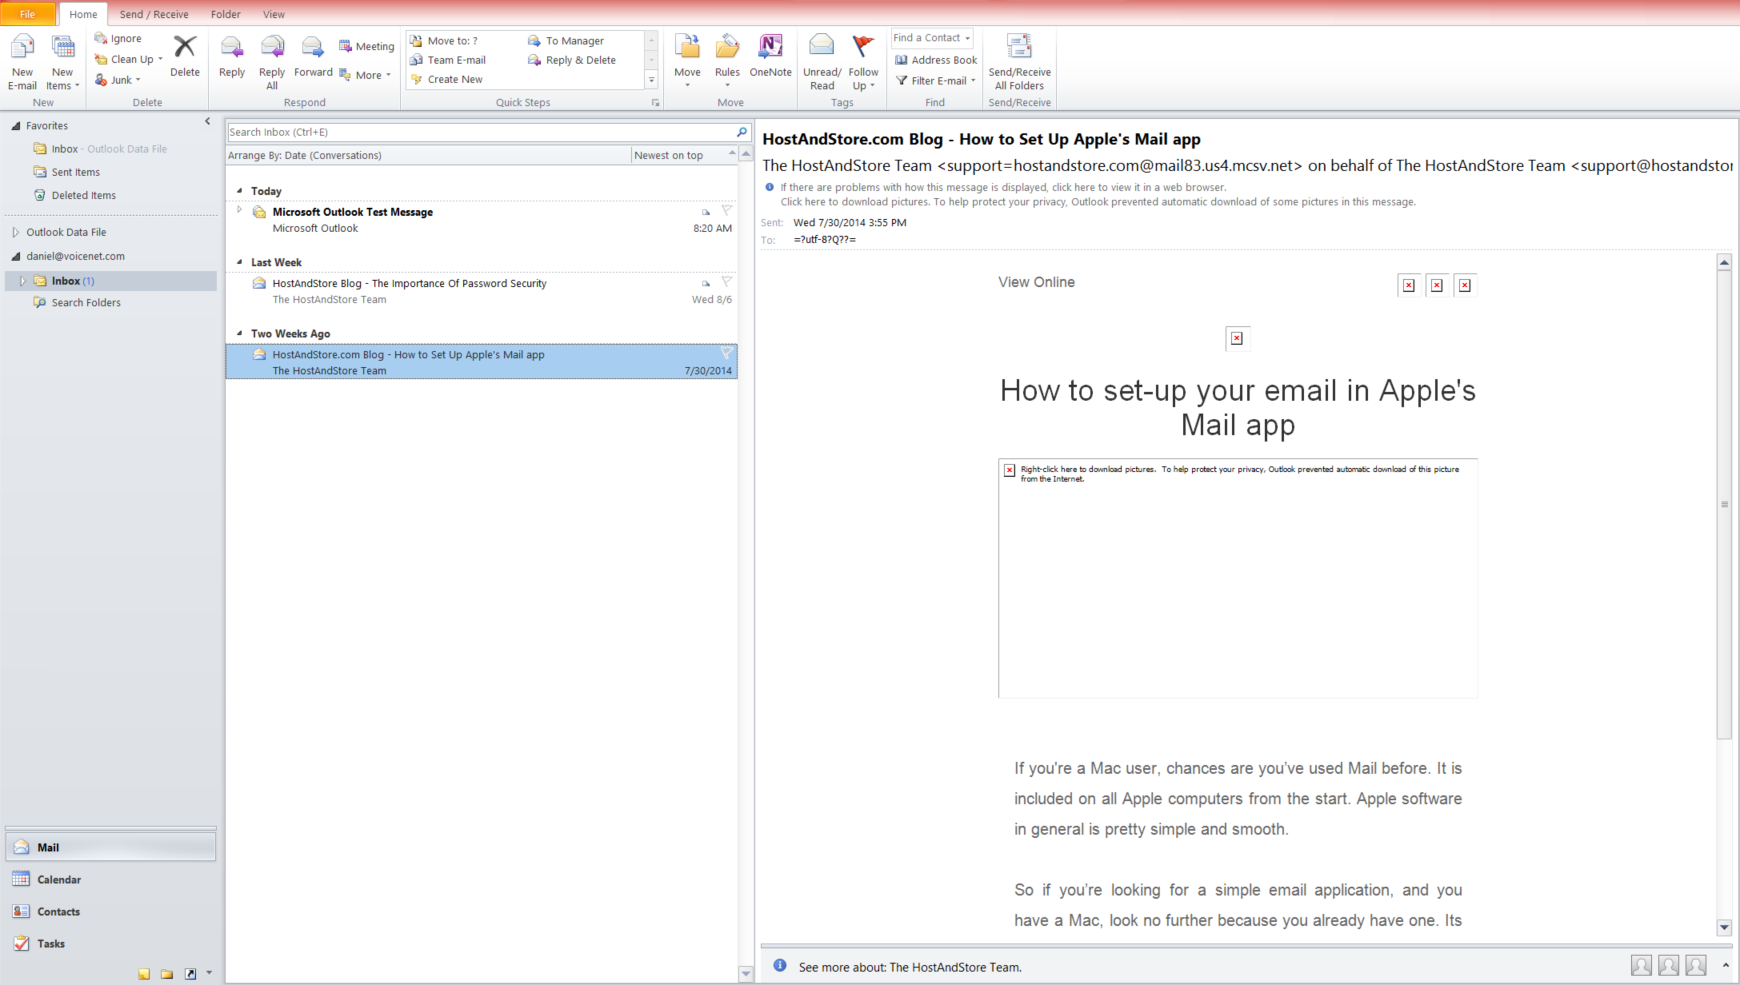Forward the selected email
The width and height of the screenshot is (1740, 985).
(x=313, y=56)
